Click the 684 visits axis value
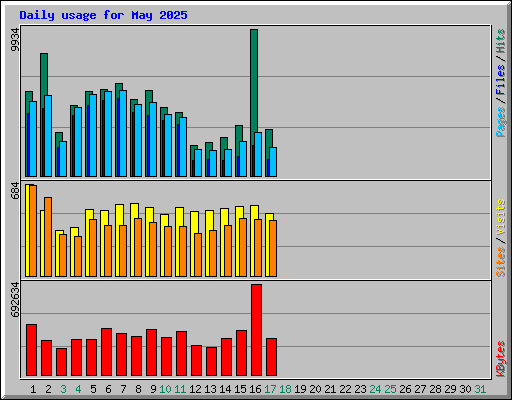Viewport: 512px width, 400px height. 15,190
